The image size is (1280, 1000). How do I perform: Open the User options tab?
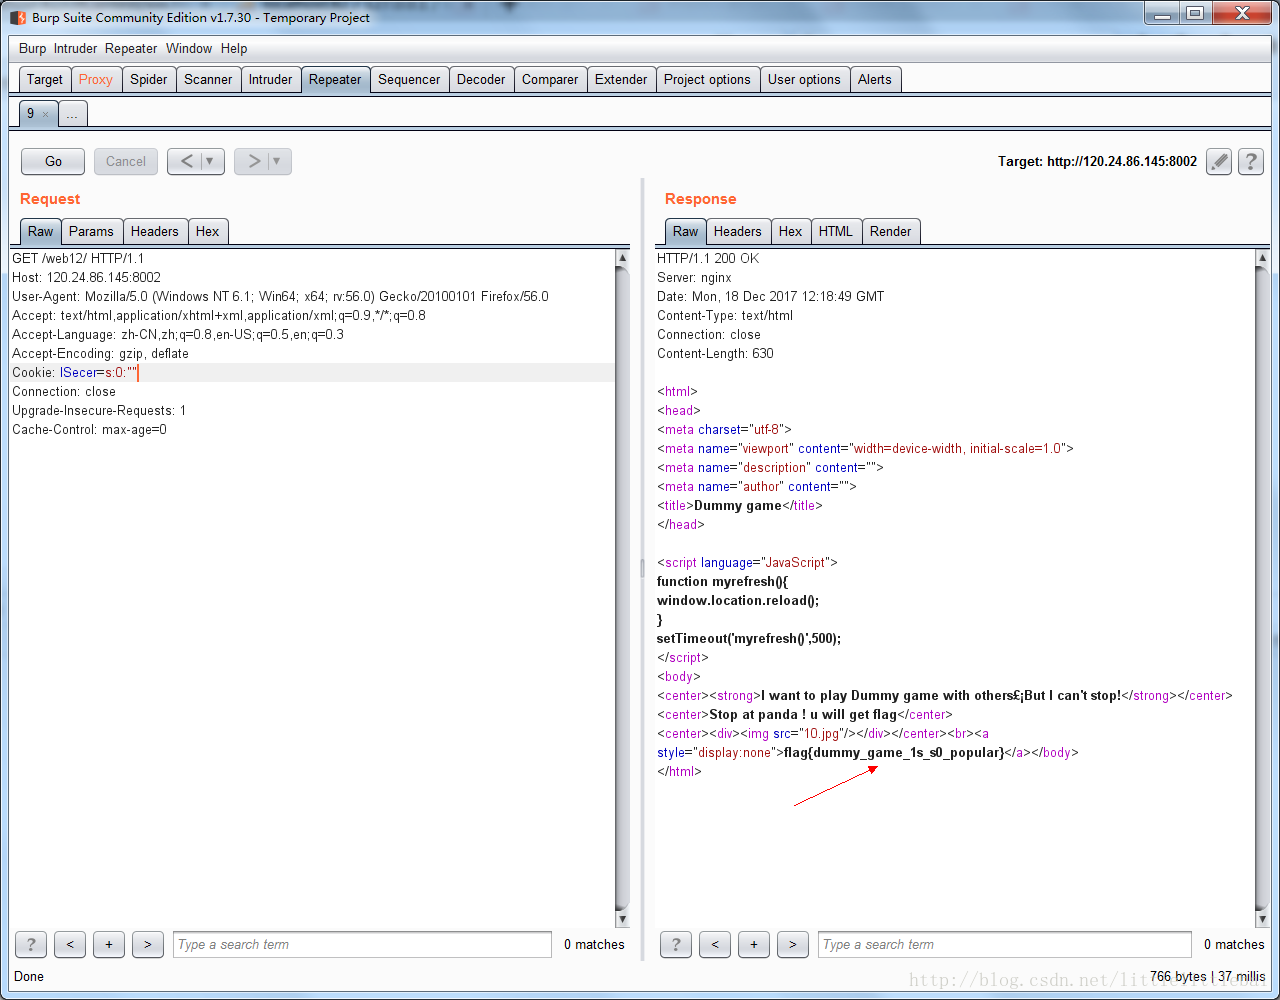804,79
